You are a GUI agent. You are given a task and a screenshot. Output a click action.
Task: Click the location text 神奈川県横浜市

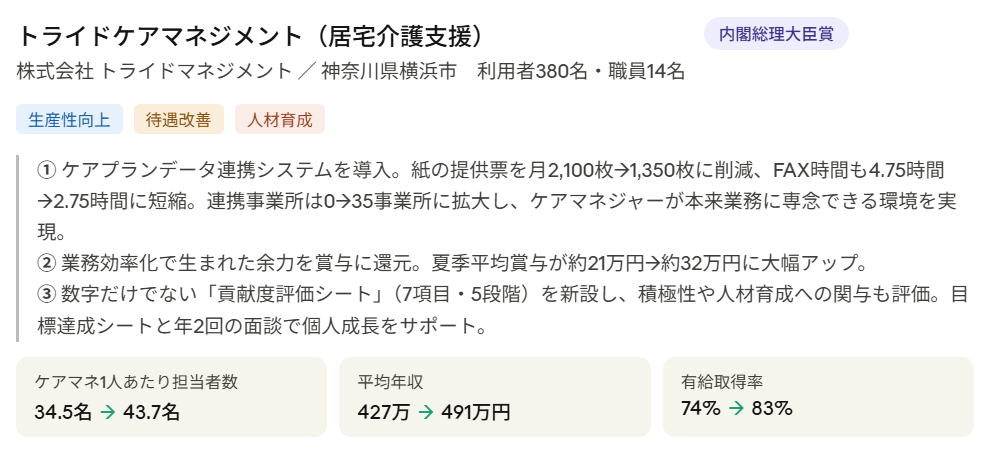389,72
